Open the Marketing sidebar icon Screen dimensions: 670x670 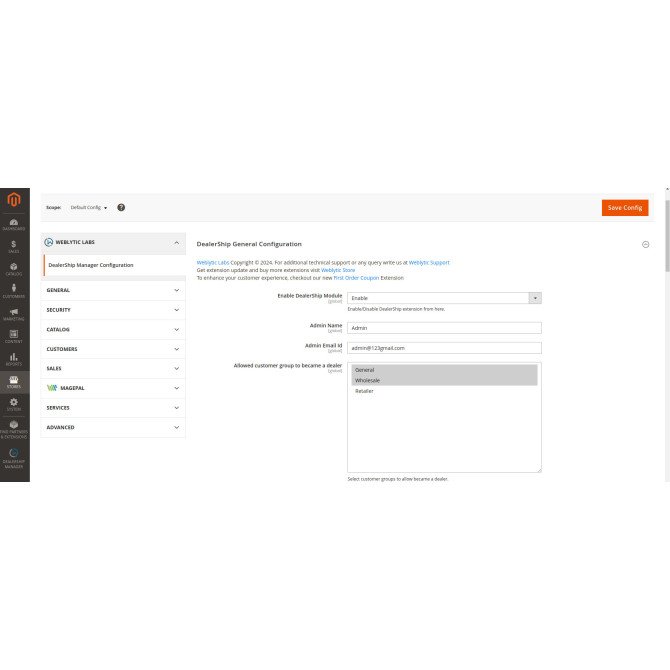tap(14, 314)
